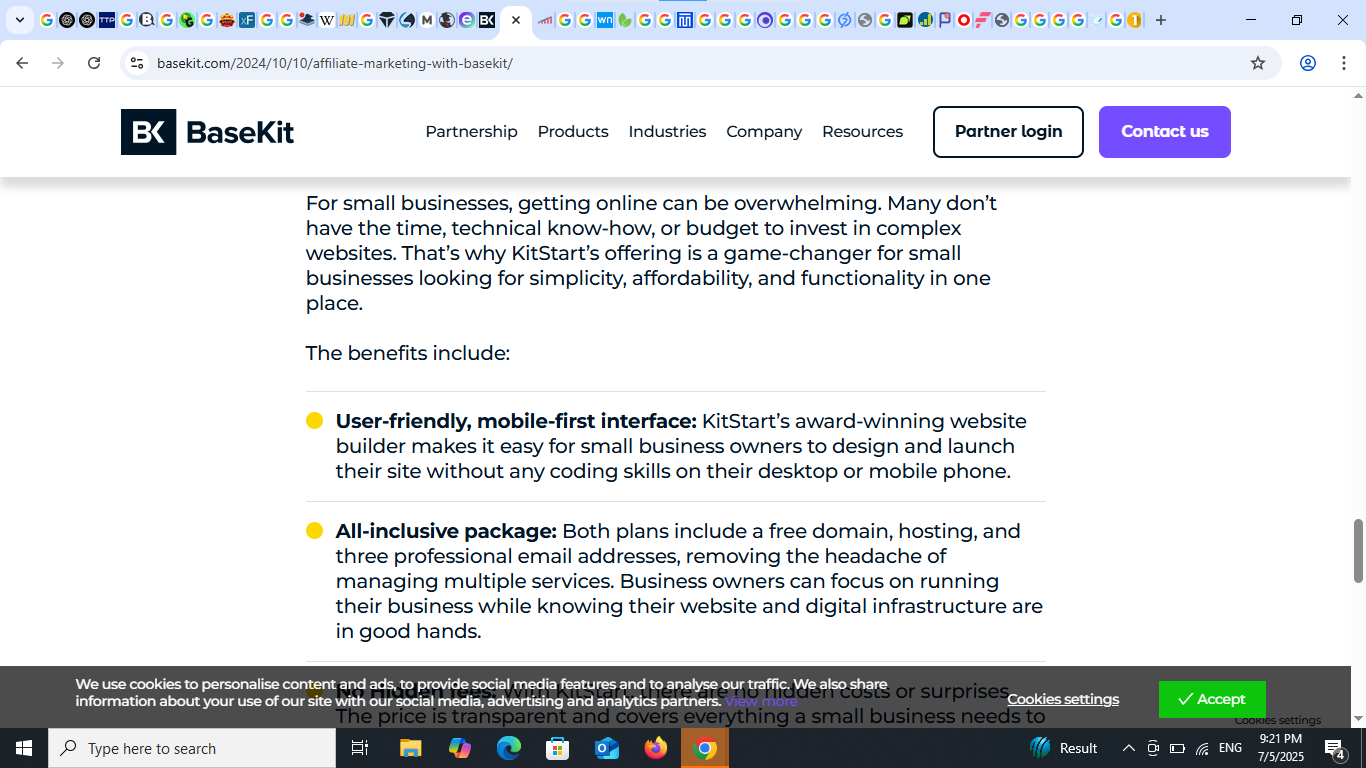Open the Result widget on the taskbar
Image resolution: width=1366 pixels, height=768 pixels.
[1064, 748]
